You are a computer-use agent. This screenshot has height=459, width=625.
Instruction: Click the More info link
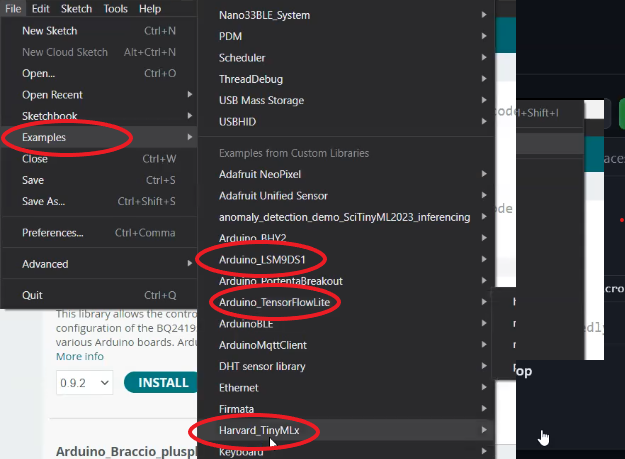tap(80, 356)
